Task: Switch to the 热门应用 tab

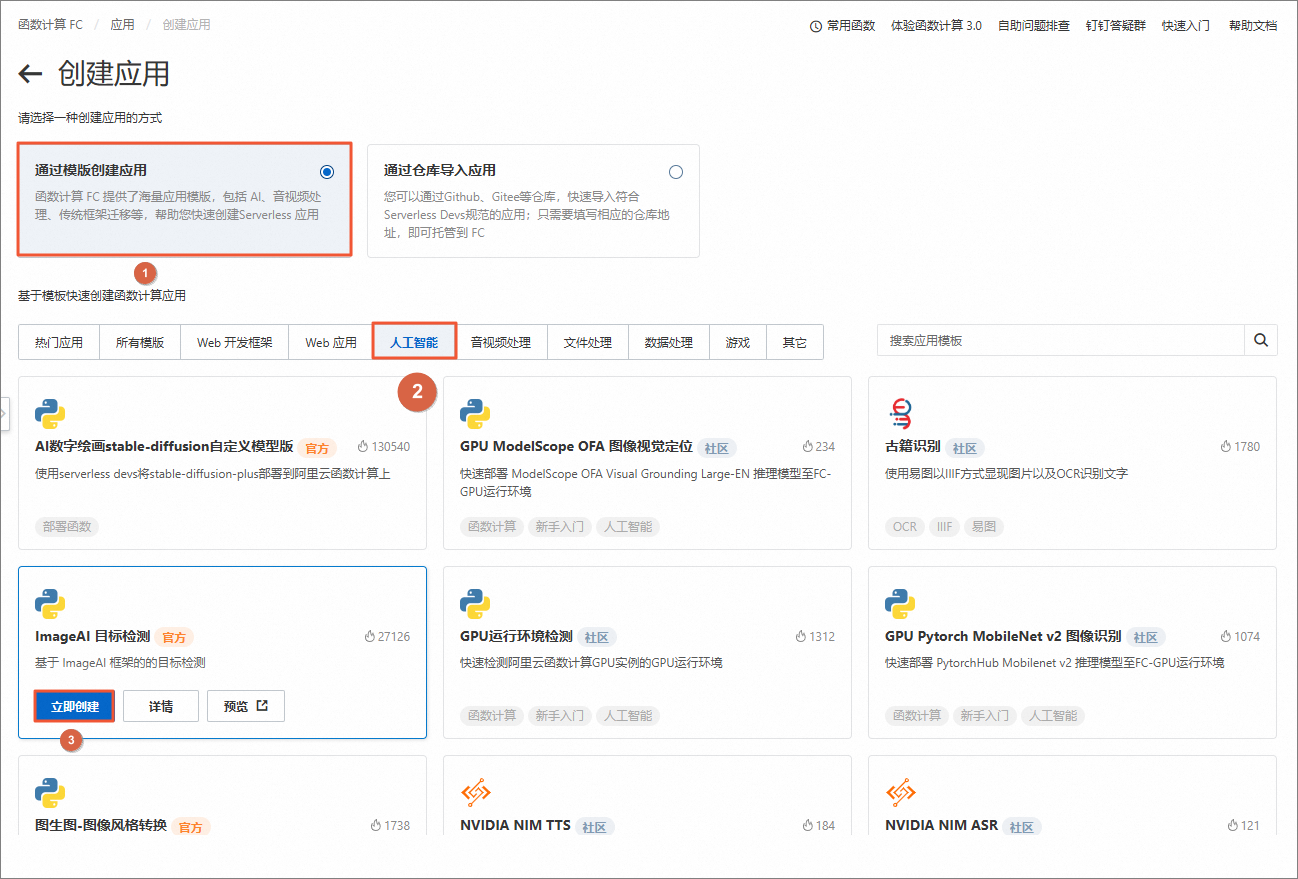Action: click(59, 342)
